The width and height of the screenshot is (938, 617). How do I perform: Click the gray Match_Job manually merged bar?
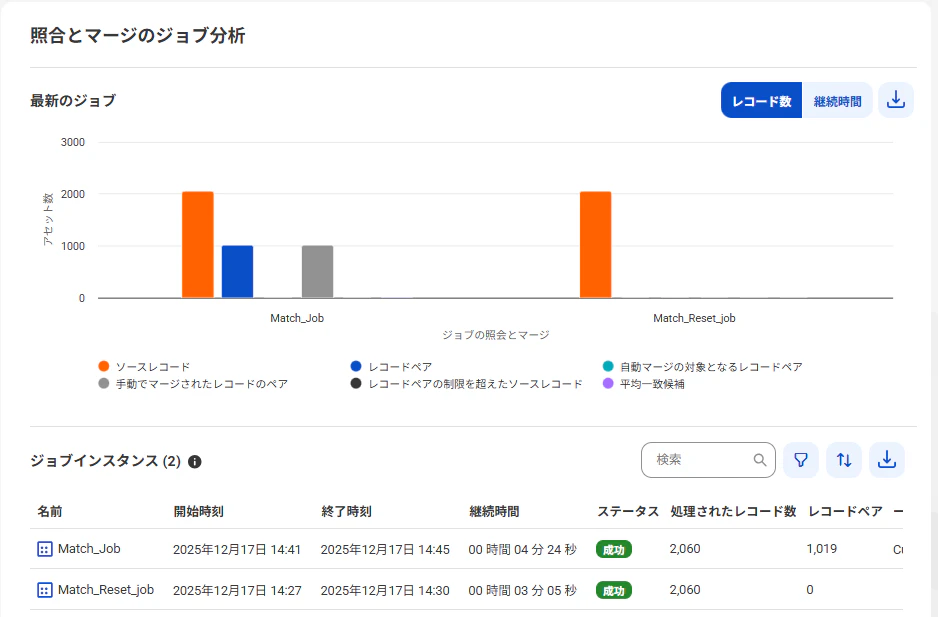pos(318,272)
